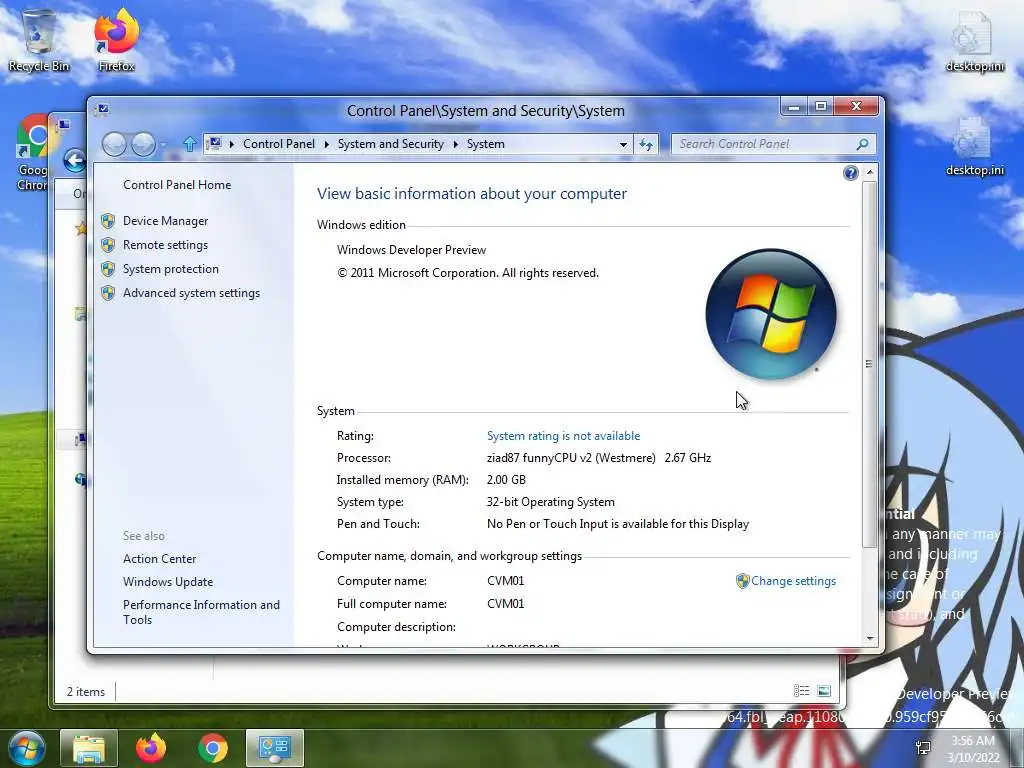Viewport: 1024px width, 768px height.
Task: Click the 32-bit Operating System value
Action: click(551, 502)
